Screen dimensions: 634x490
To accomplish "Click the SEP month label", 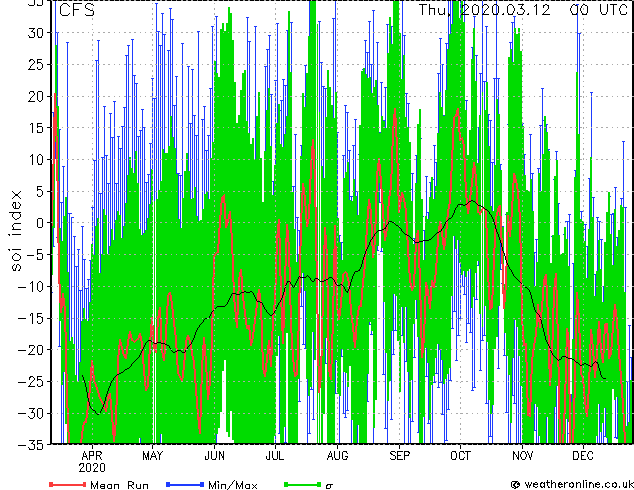I will coord(399,456).
